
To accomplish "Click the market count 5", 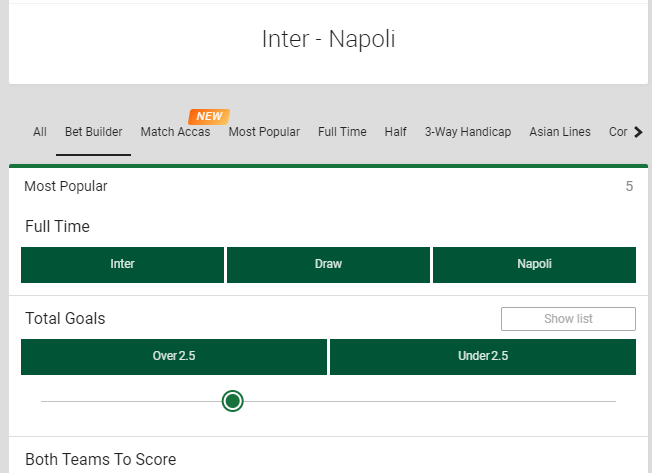I will click(x=629, y=186).
